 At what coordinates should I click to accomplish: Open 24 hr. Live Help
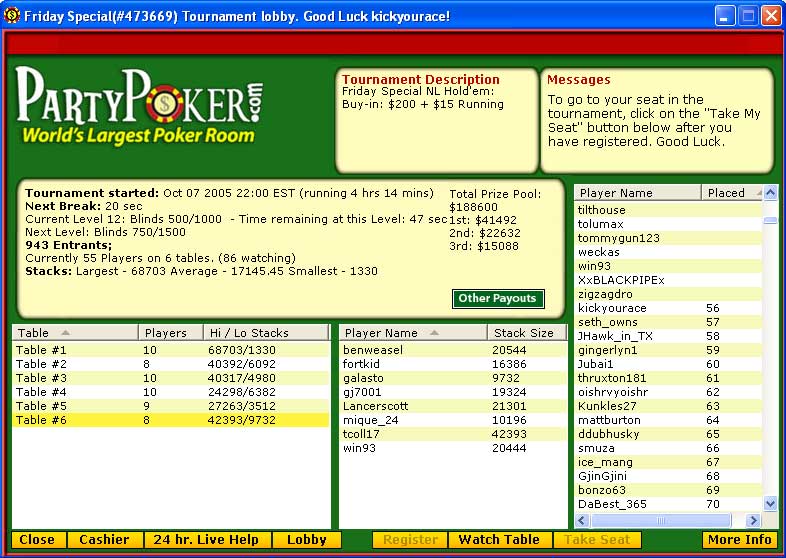point(207,540)
